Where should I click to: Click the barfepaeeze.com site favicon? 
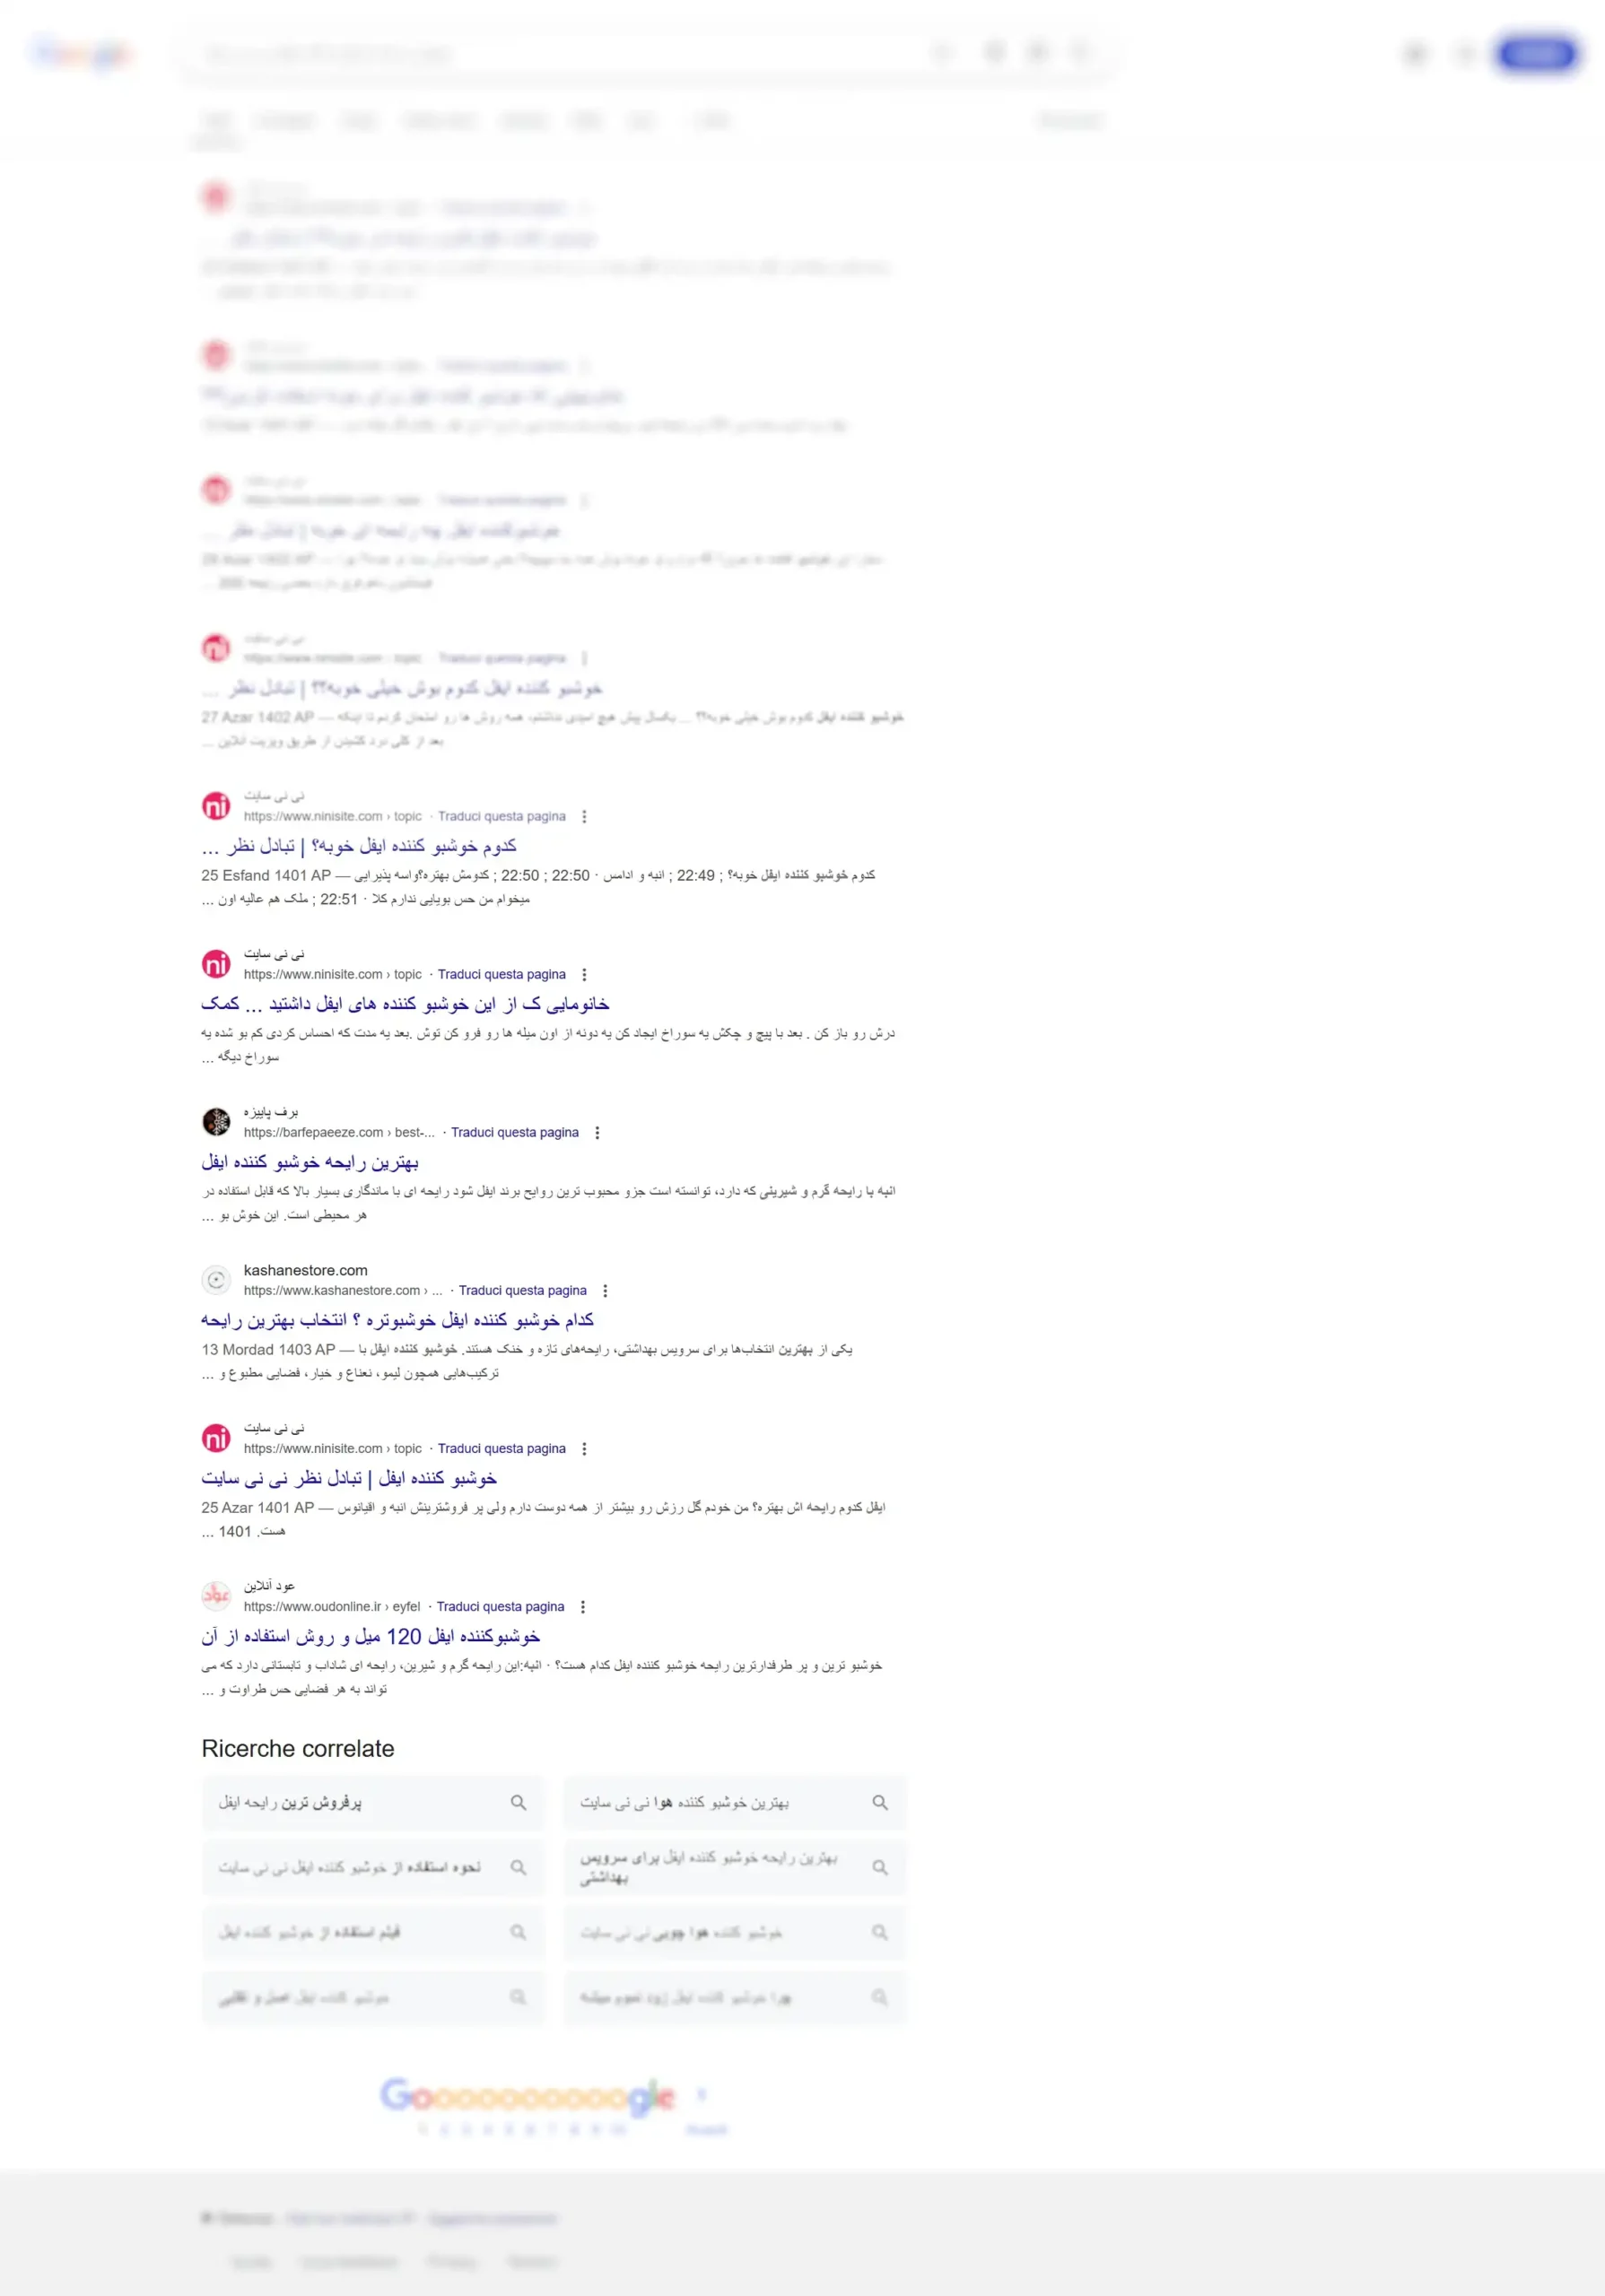coord(216,1121)
